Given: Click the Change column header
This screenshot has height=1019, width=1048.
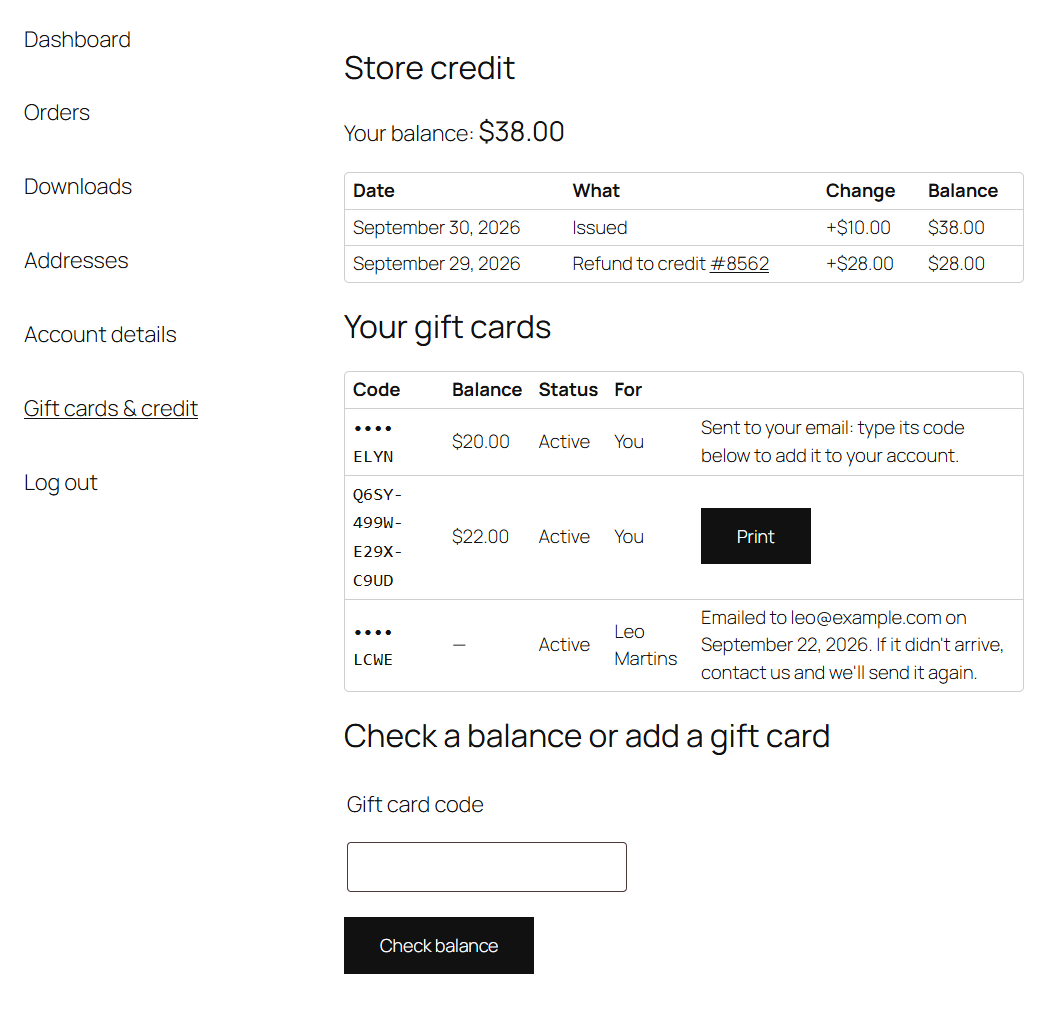Looking at the screenshot, I should (860, 191).
